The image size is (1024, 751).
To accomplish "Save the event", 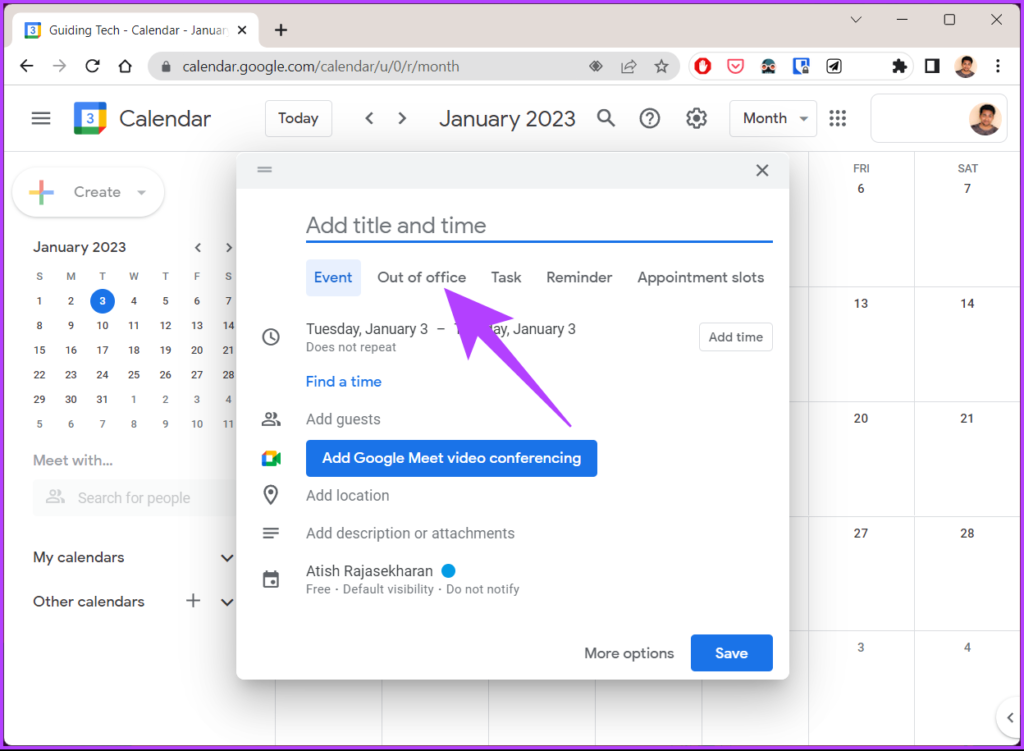I will pos(731,653).
